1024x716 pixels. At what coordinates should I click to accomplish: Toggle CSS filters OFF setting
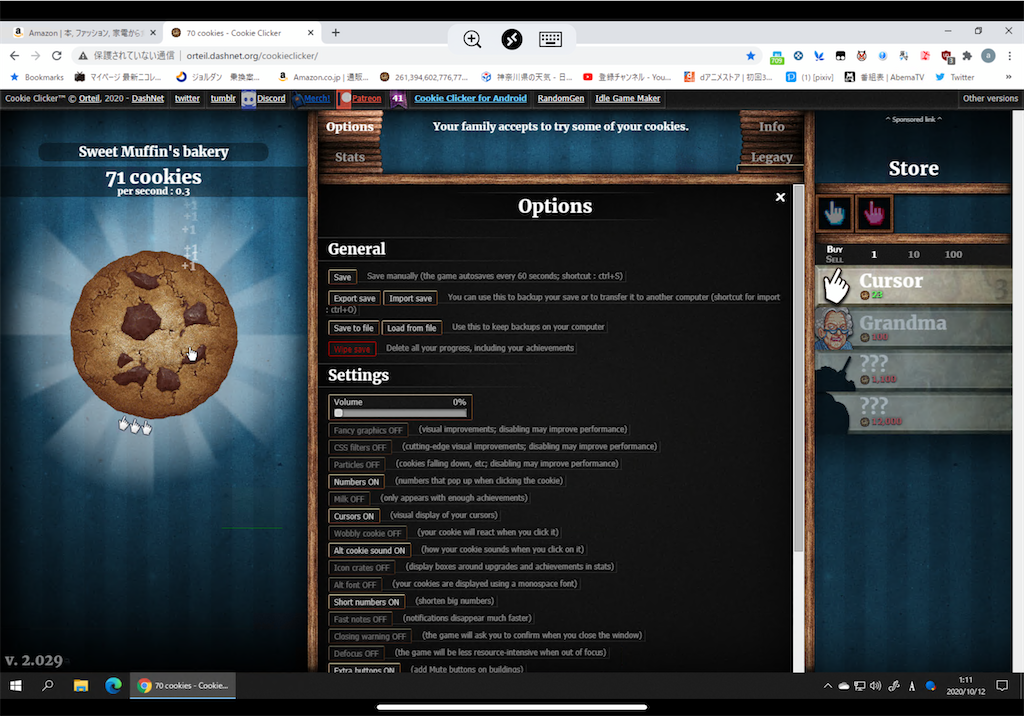click(360, 448)
